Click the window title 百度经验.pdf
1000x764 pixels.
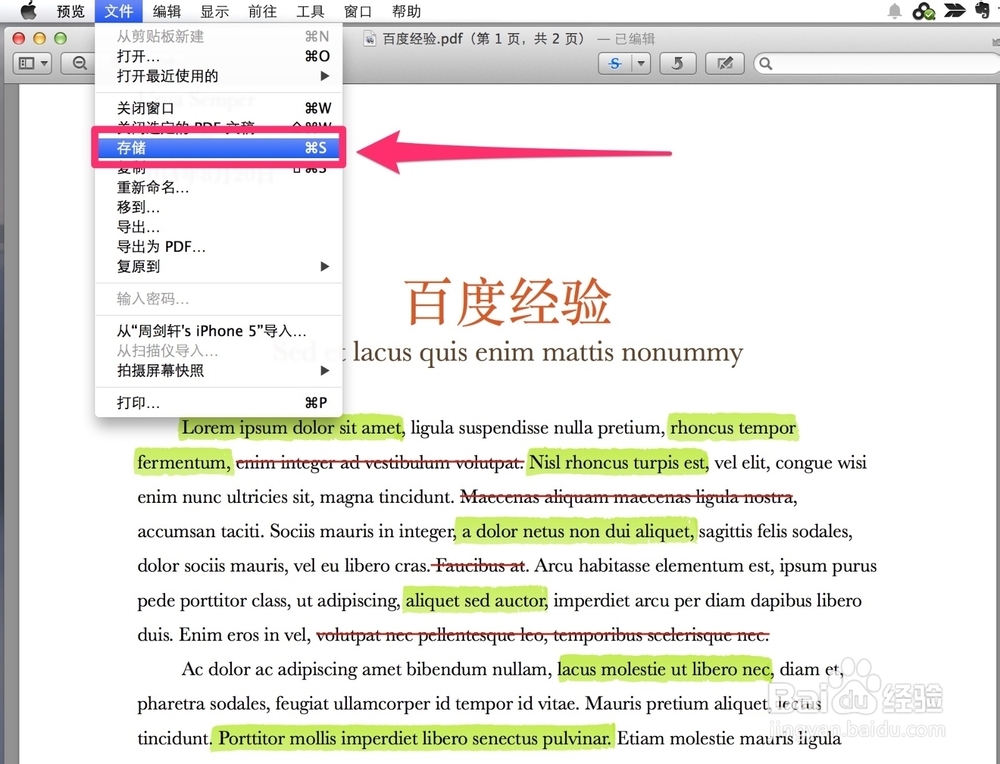tap(422, 39)
